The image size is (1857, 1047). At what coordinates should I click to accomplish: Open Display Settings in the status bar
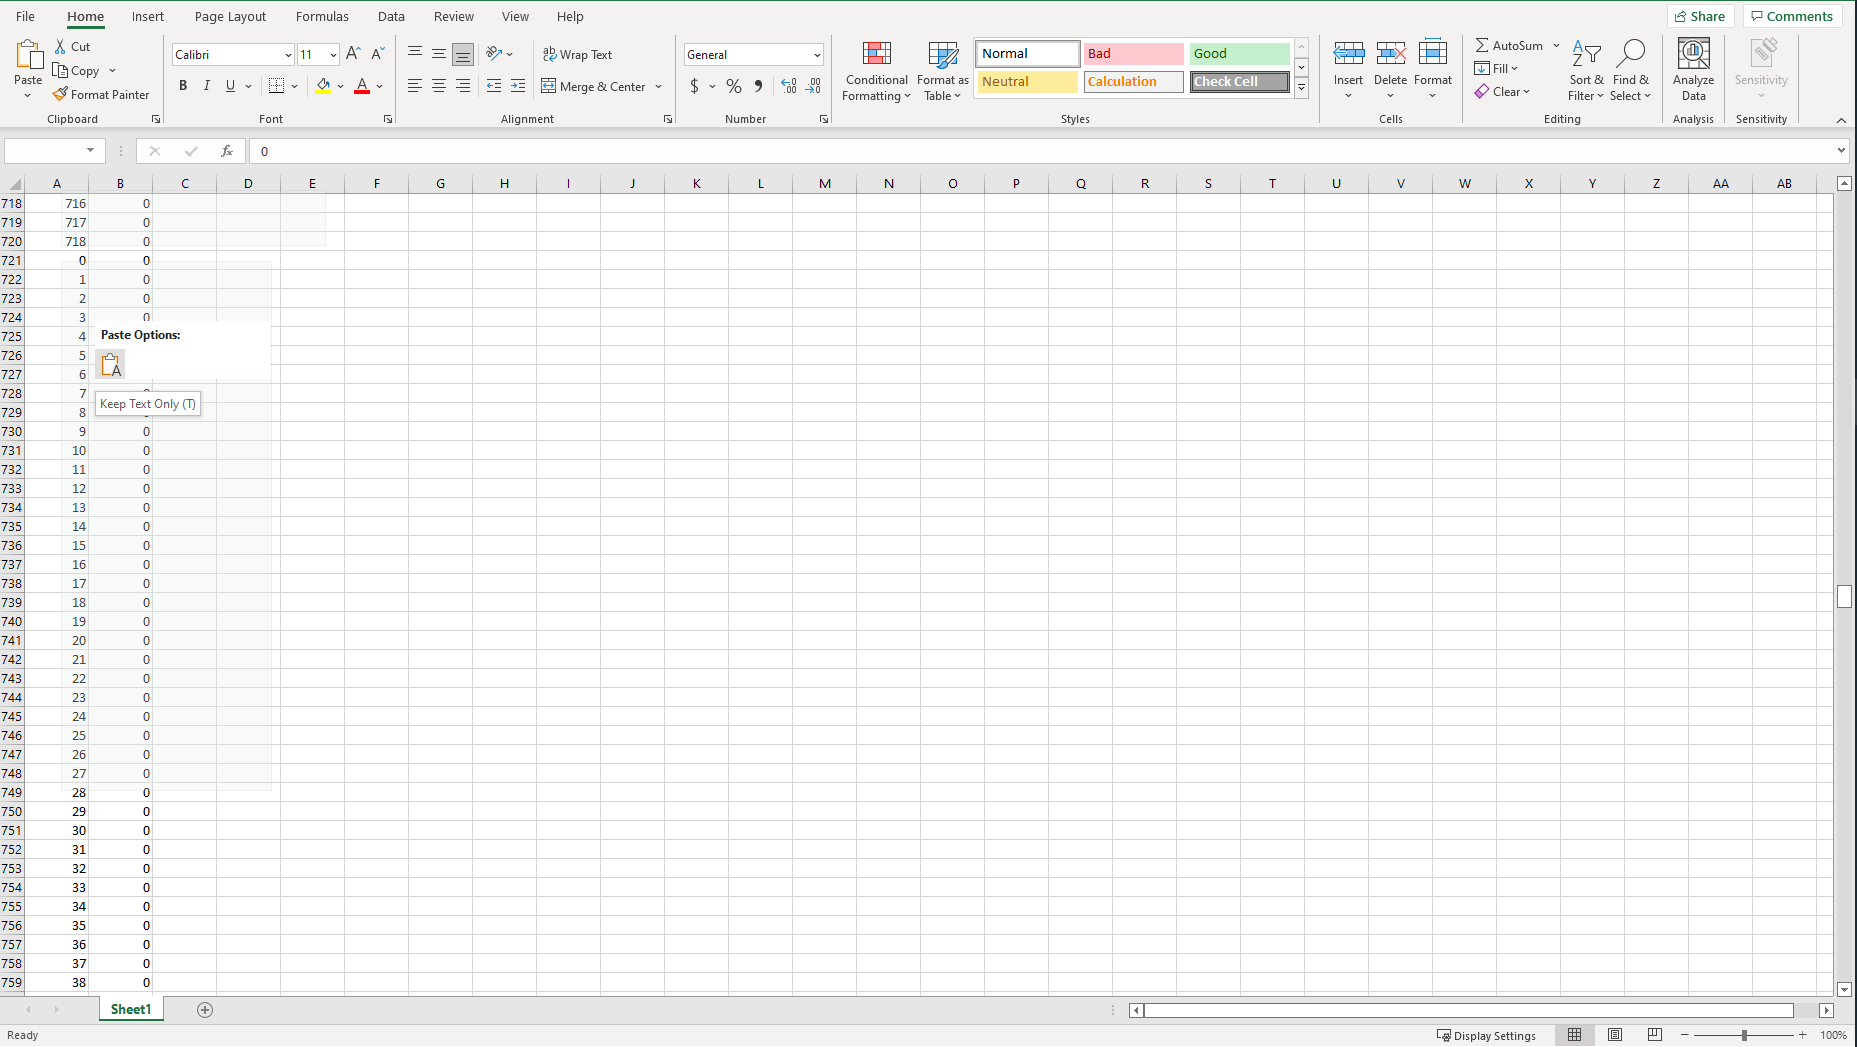1486,1035
